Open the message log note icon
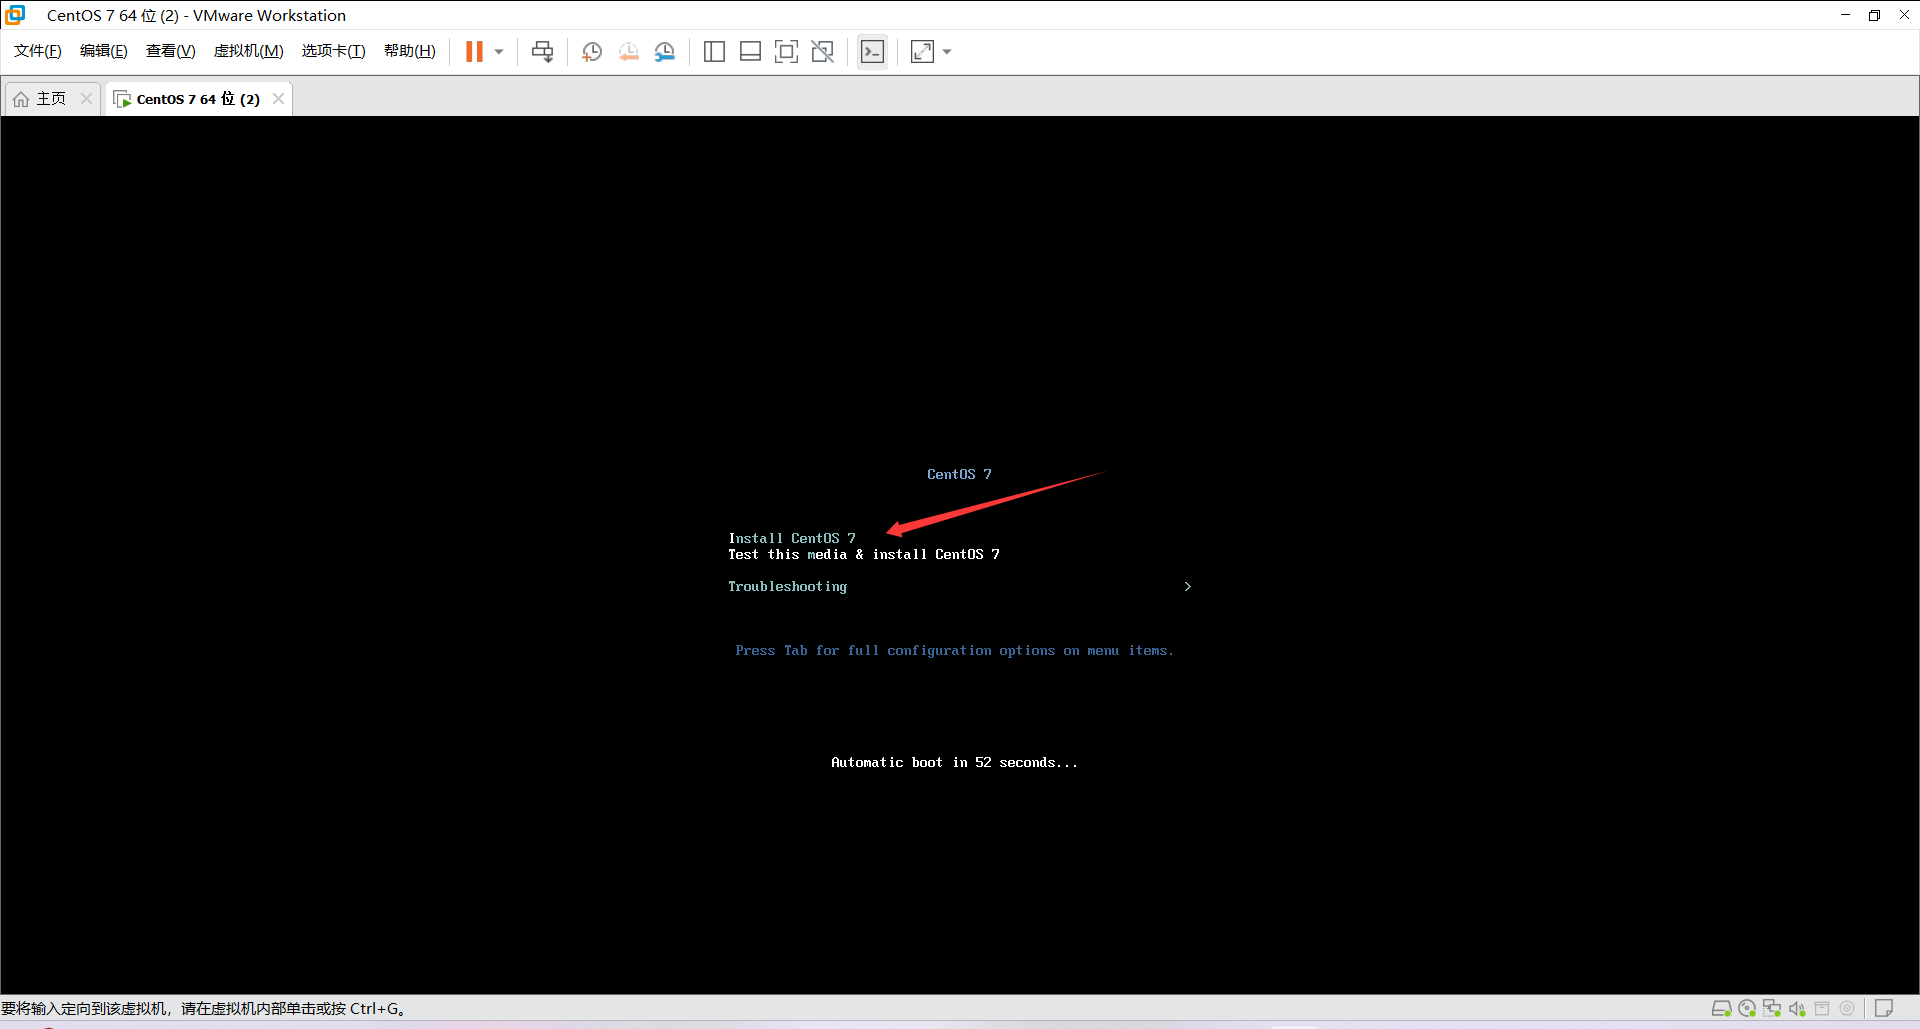Viewport: 1920px width, 1029px height. pos(1884,1008)
